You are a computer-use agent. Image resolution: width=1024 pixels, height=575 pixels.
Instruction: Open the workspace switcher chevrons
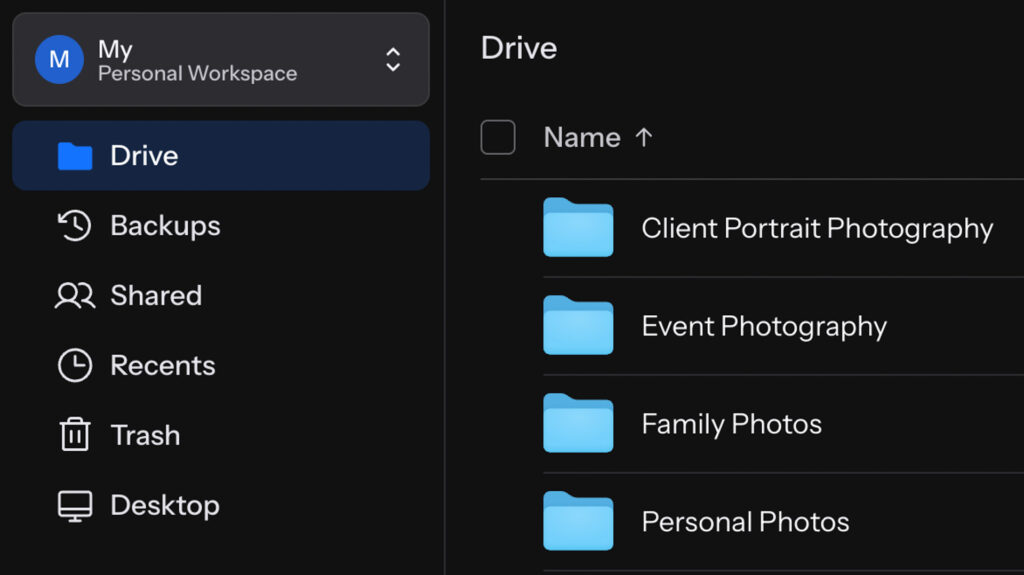[392, 59]
